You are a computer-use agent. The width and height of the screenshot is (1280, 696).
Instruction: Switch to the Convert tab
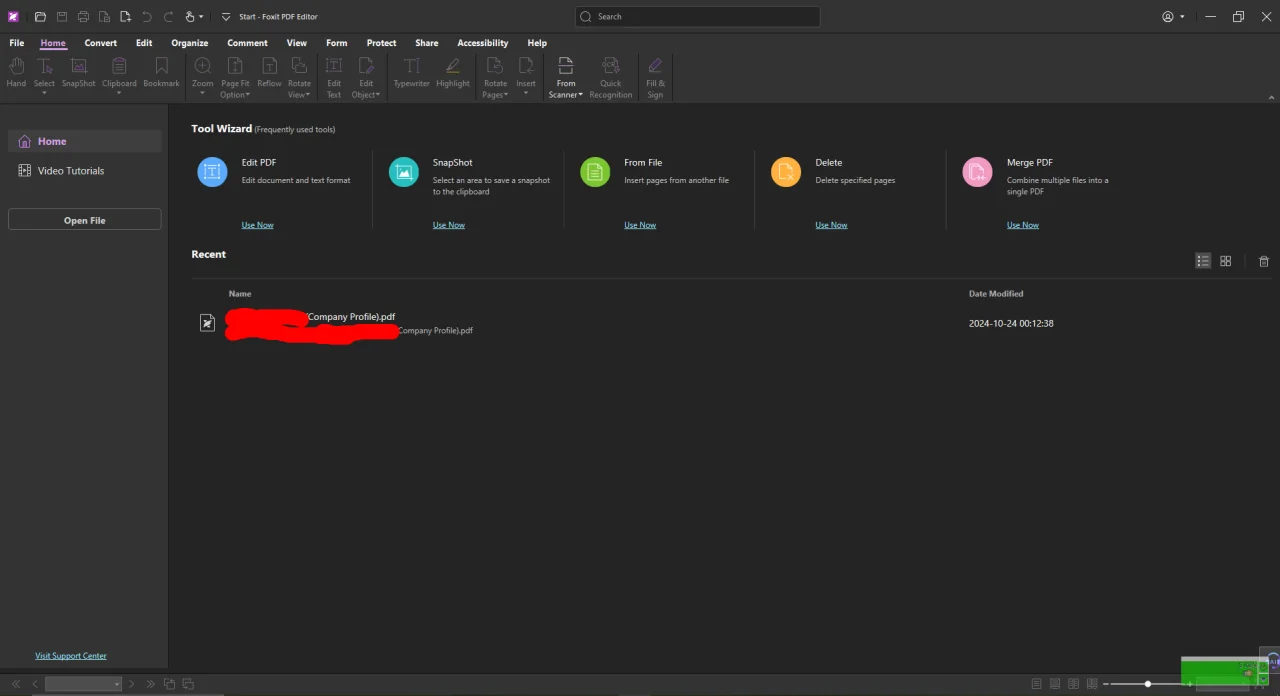tap(100, 43)
